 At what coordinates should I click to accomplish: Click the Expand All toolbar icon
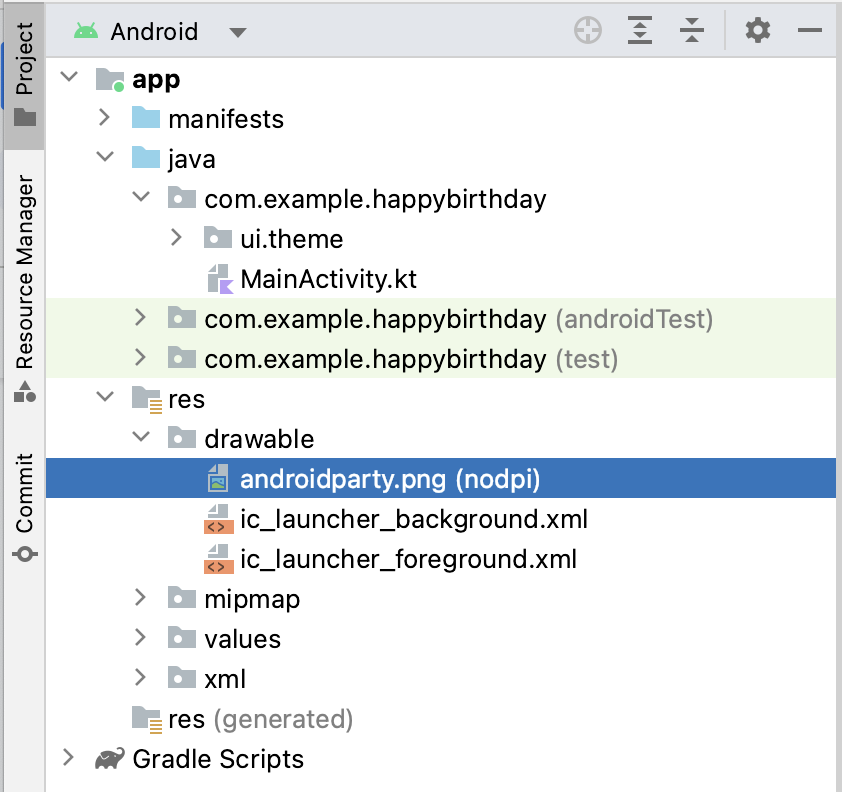(640, 31)
